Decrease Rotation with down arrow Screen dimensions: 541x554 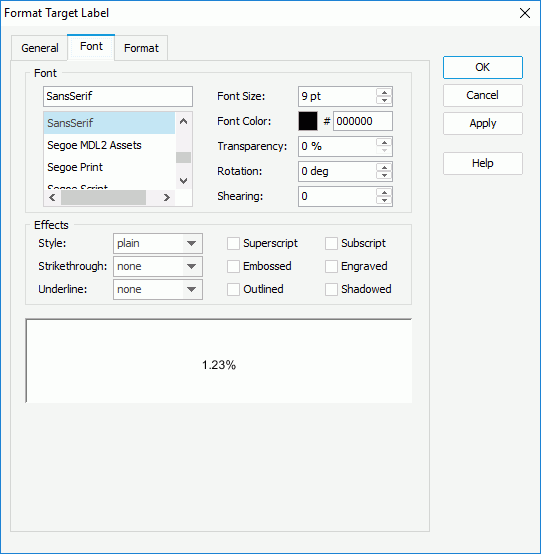[x=384, y=176]
